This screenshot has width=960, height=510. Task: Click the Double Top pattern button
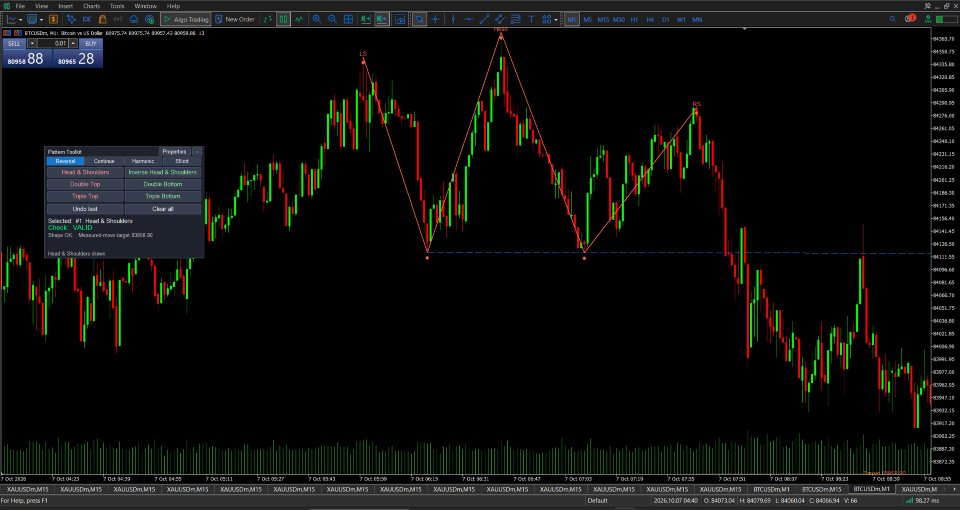pyautogui.click(x=85, y=184)
